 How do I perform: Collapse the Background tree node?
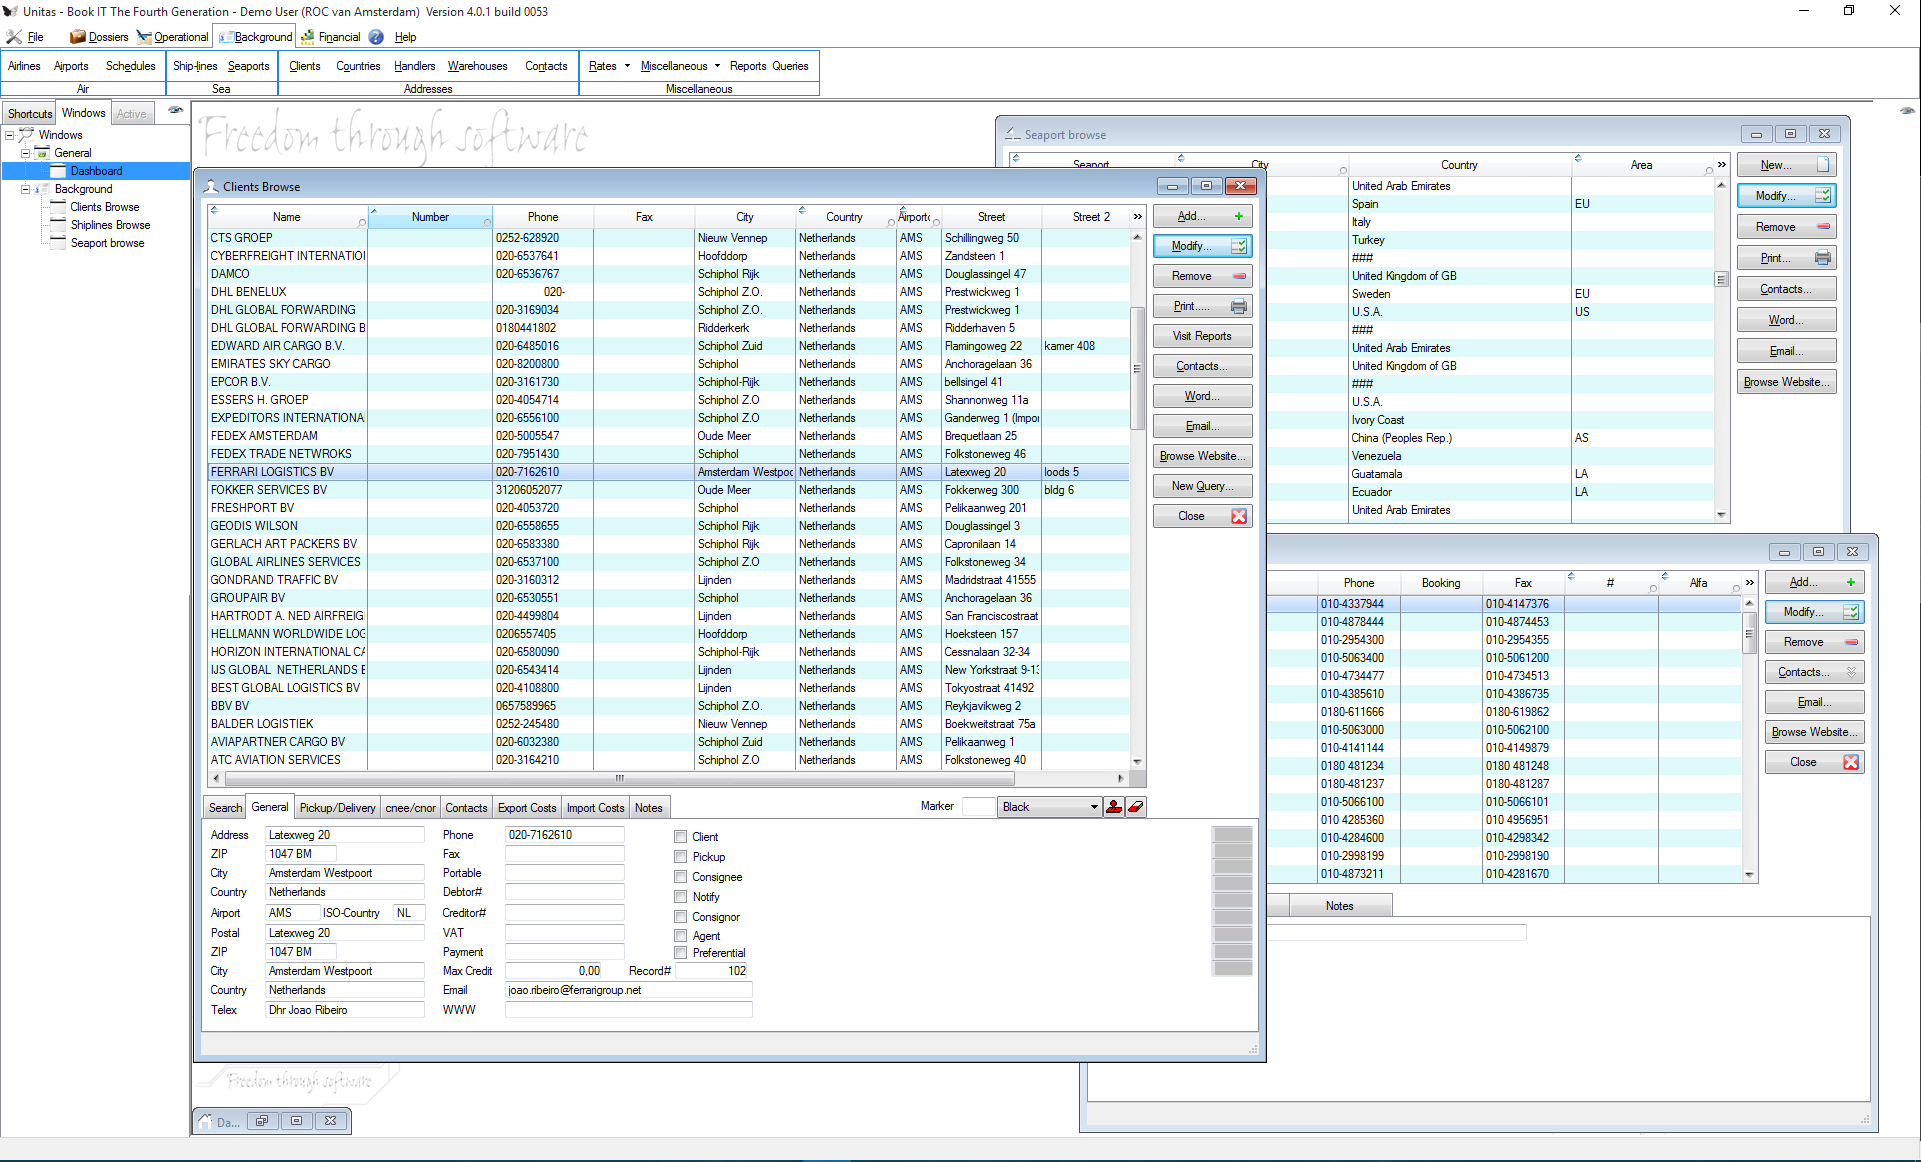[x=26, y=189]
